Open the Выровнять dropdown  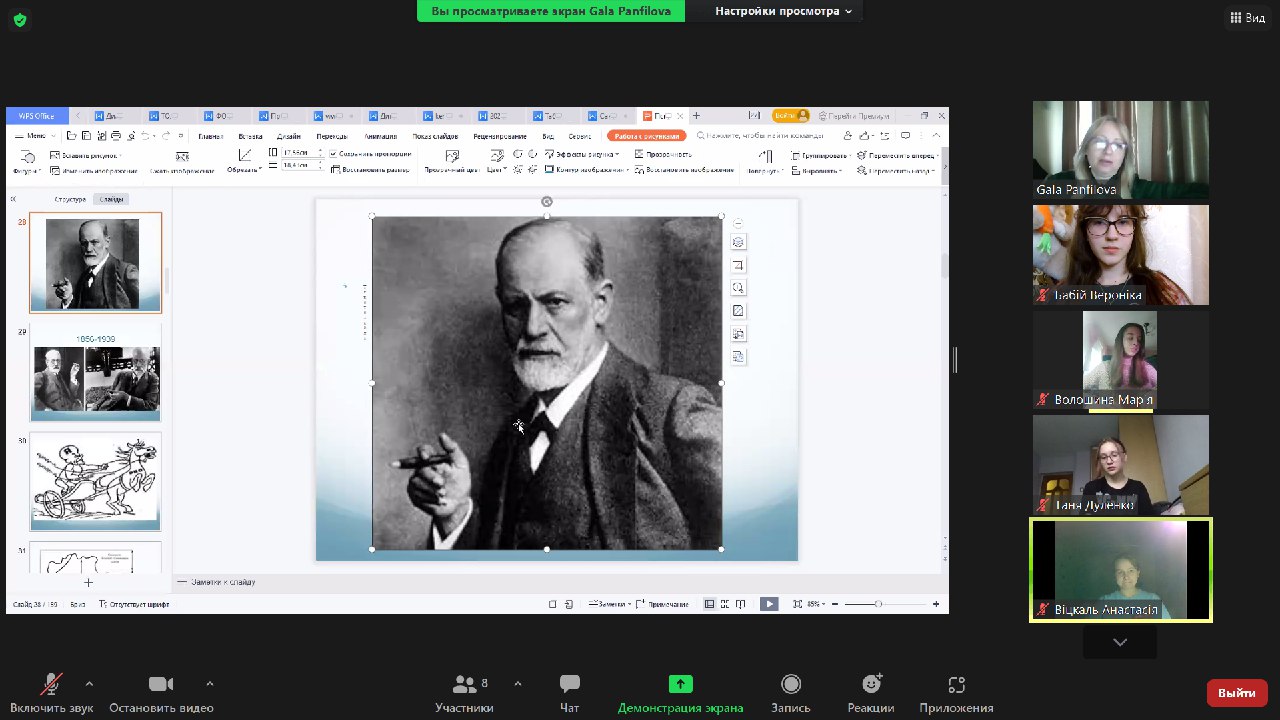[x=815, y=171]
